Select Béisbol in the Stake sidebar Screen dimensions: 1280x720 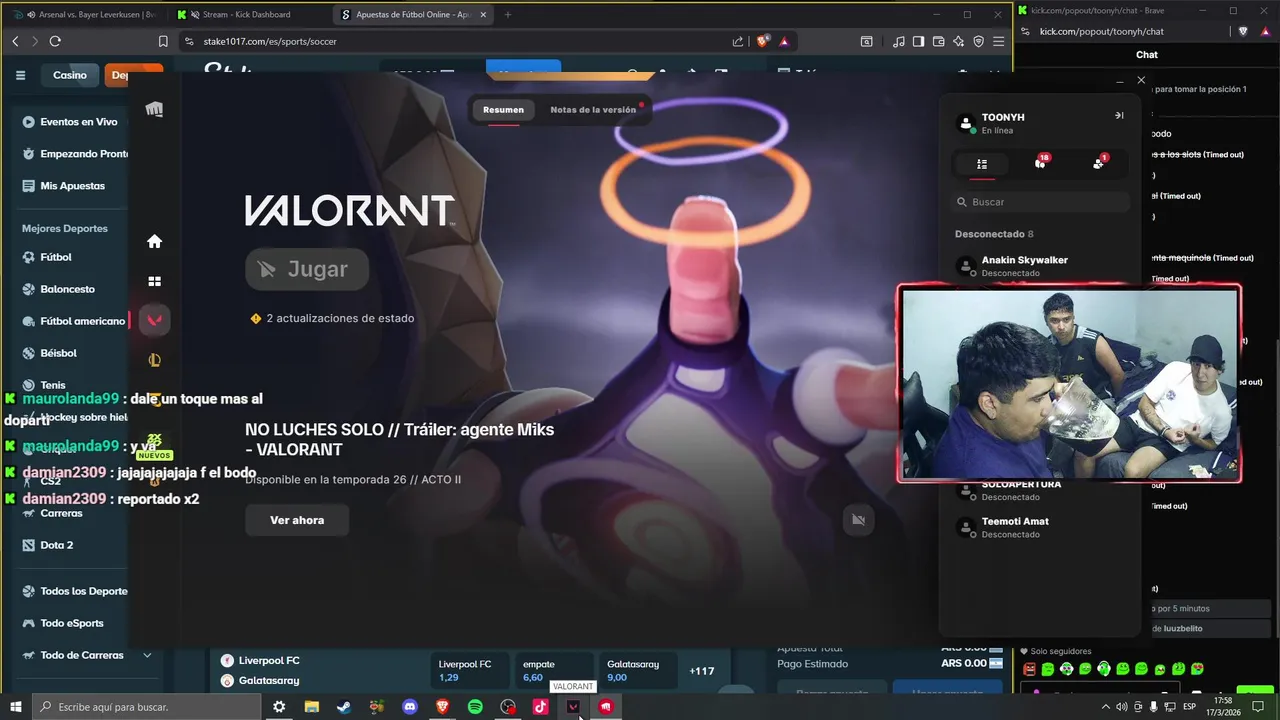coord(51,353)
